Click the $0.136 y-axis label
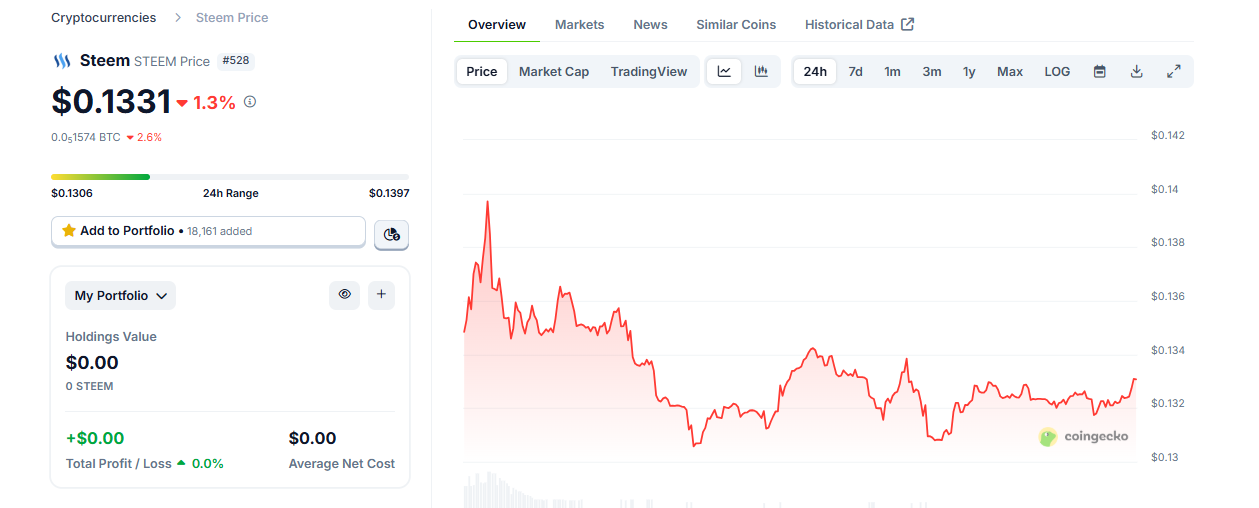 point(1168,296)
